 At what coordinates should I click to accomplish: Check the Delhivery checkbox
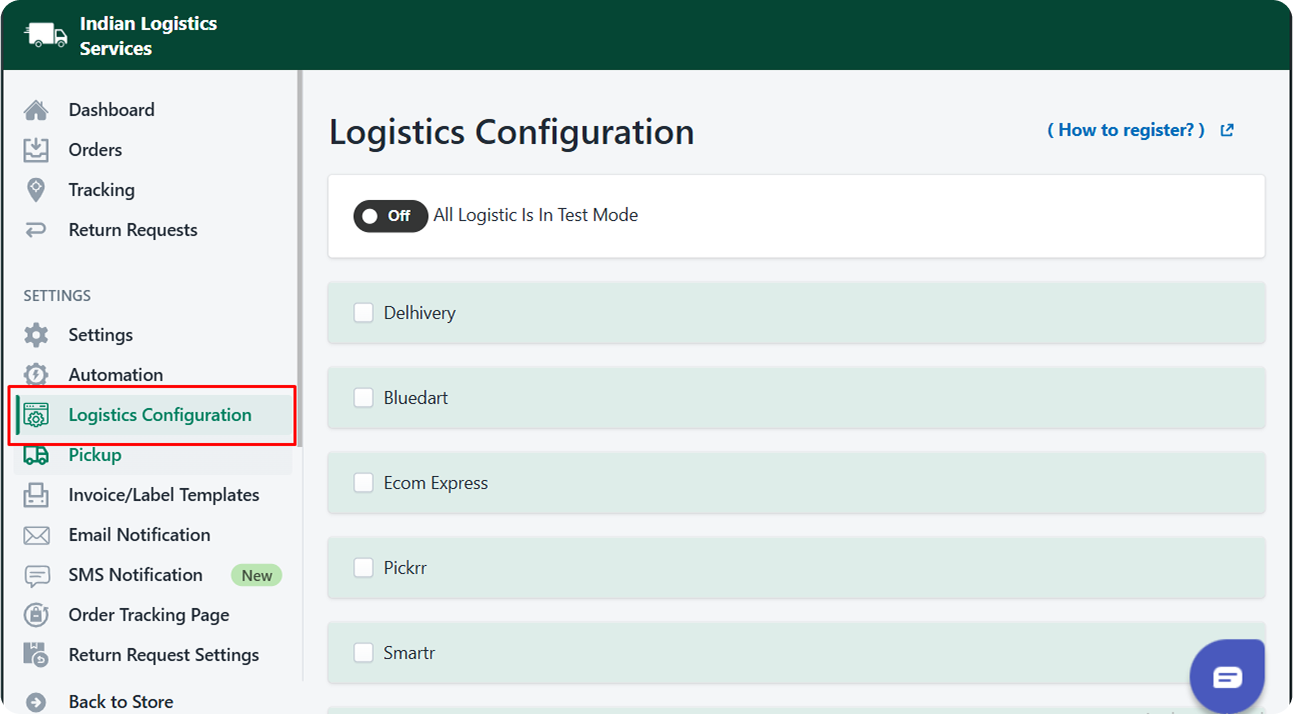(363, 313)
